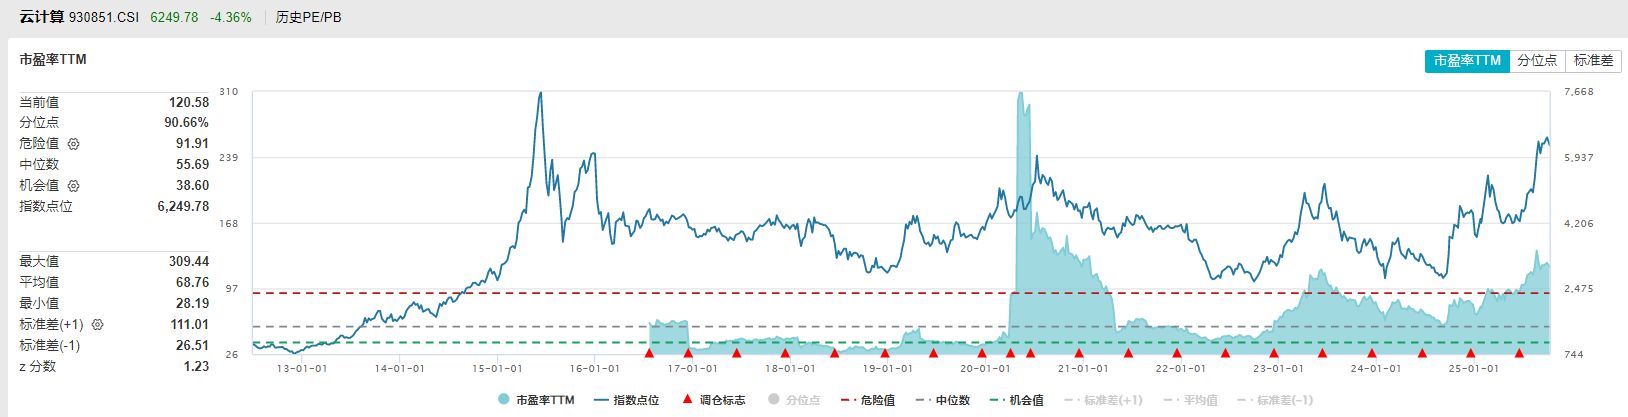
Task: Enable 标准差(+1) legend series
Action: click(1103, 400)
